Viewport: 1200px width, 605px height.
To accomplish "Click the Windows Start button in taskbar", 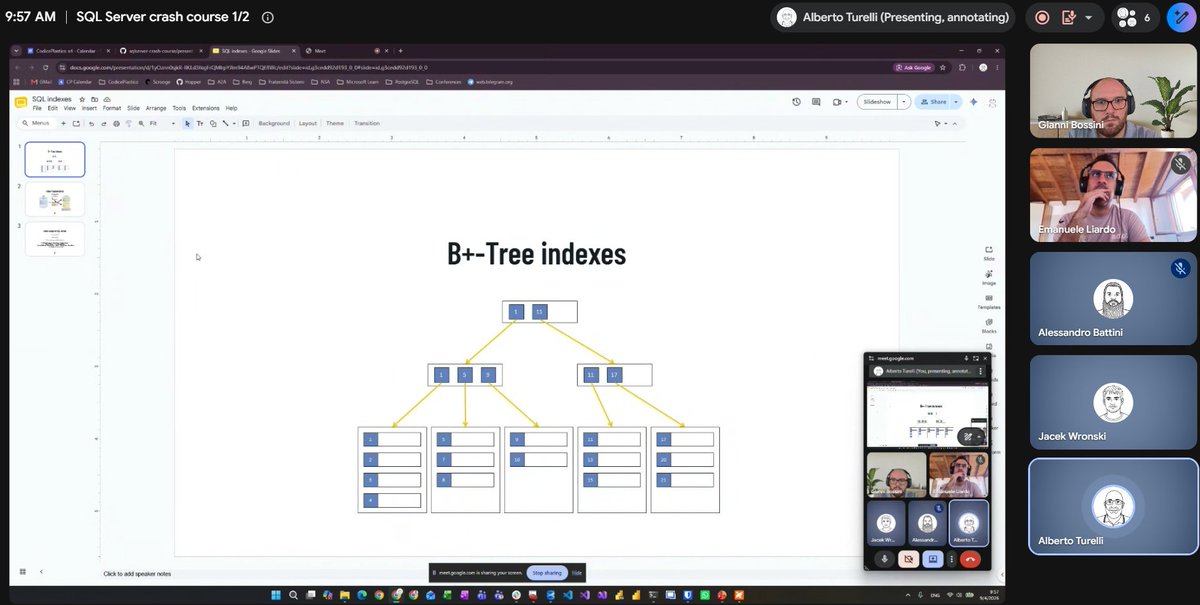I will click(275, 595).
